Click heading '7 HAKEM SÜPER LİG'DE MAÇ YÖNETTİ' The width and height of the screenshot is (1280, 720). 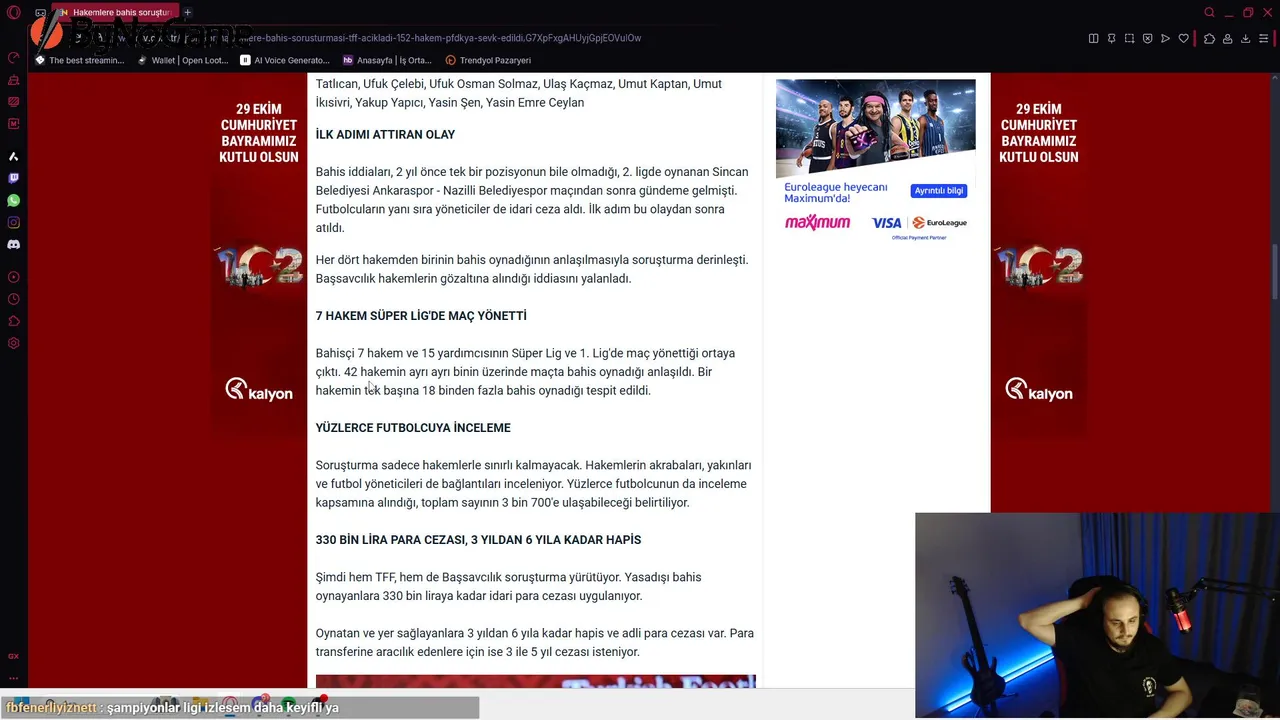[x=421, y=316]
